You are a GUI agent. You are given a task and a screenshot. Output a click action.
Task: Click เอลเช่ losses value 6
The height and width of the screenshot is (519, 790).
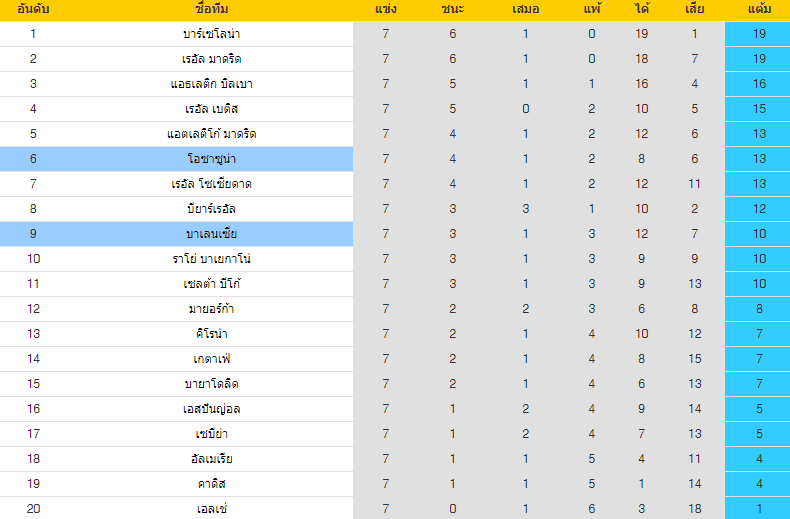(x=592, y=508)
